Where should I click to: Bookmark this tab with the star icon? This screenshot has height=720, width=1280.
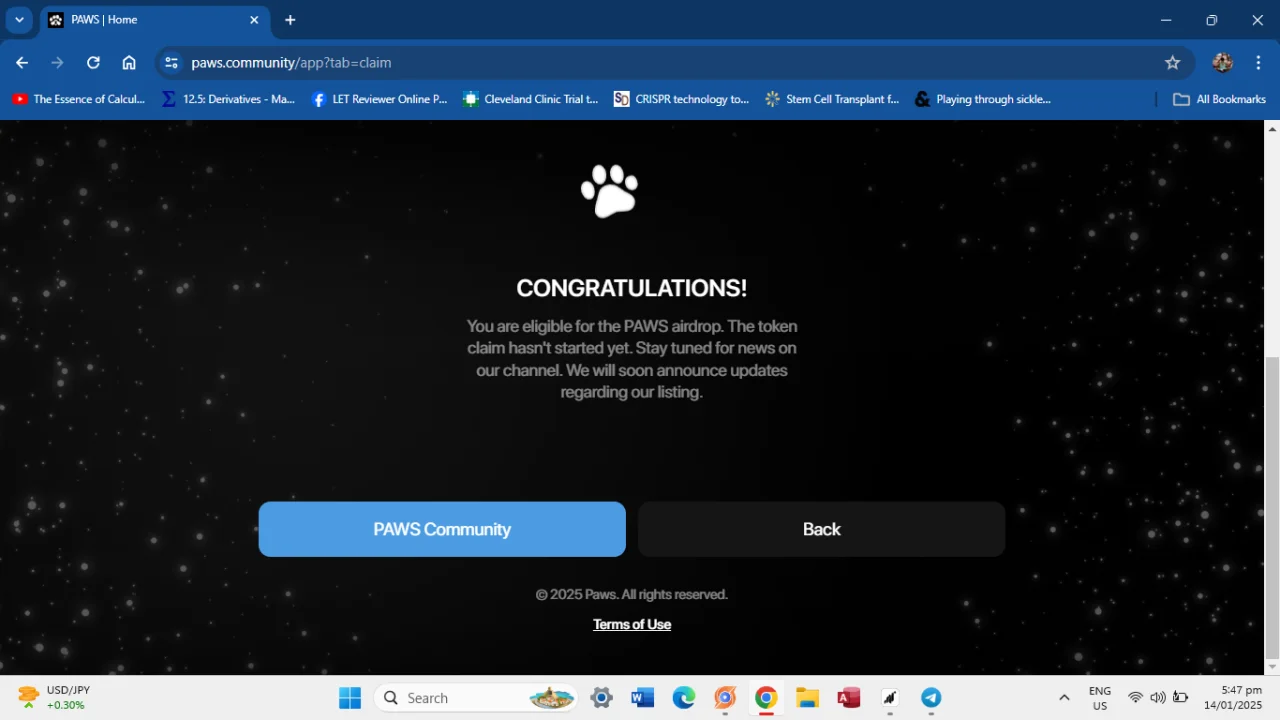(1173, 62)
